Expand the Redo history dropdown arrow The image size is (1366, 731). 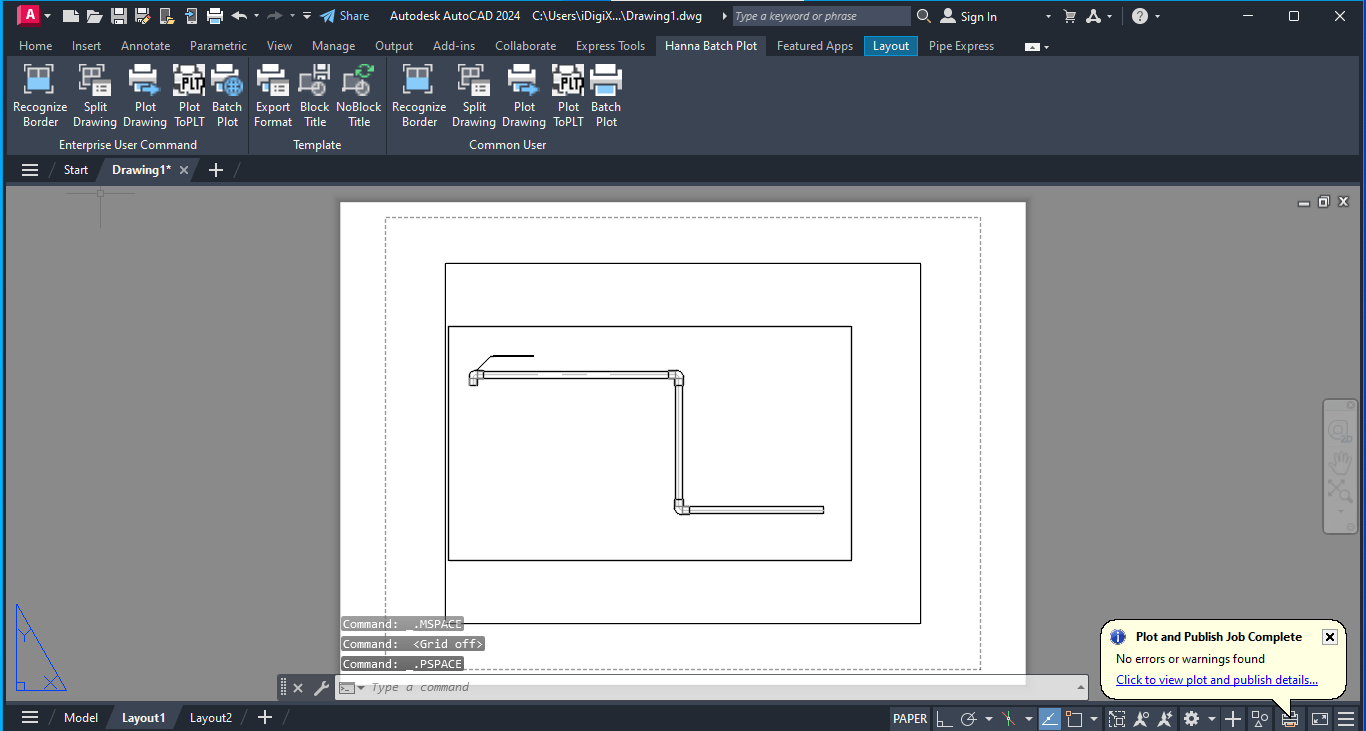[x=292, y=16]
